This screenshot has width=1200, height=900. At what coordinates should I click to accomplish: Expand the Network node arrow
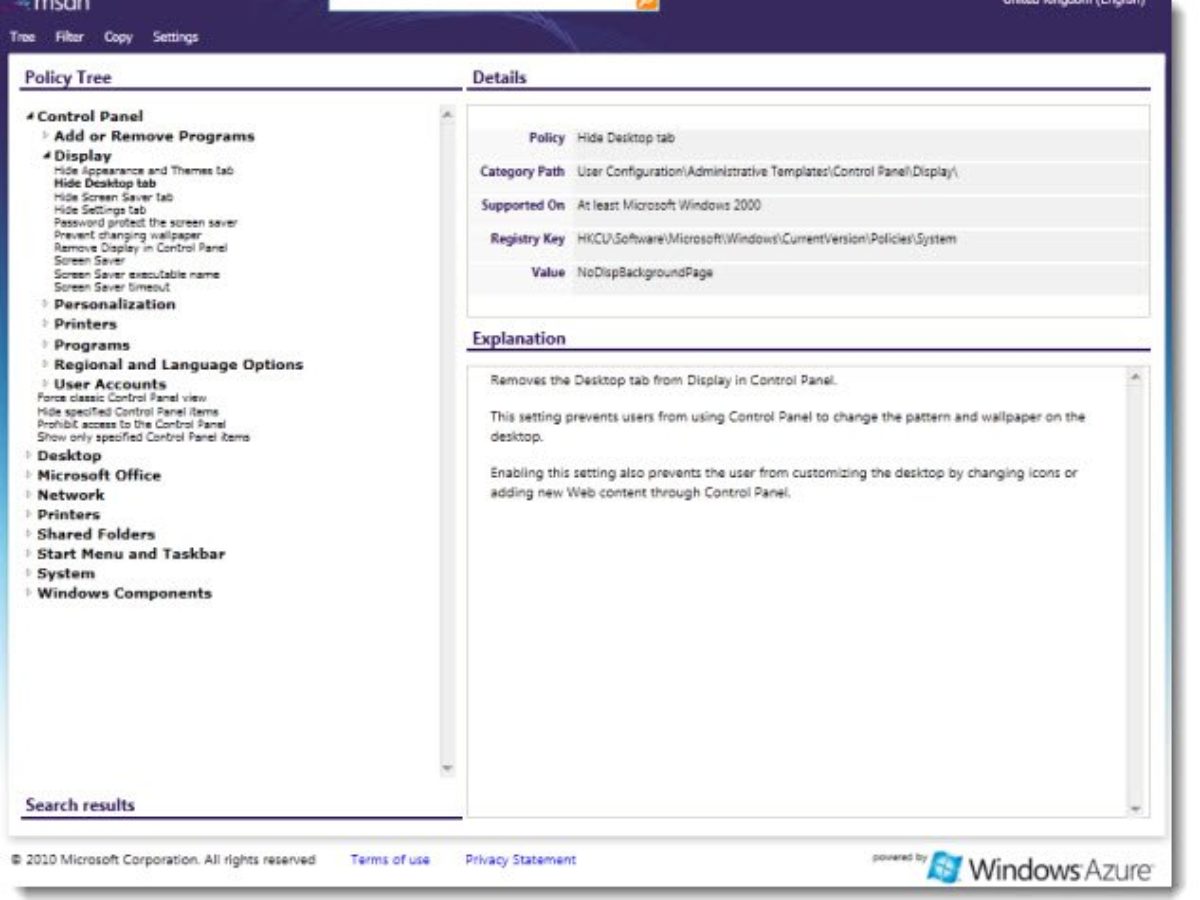pyautogui.click(x=30, y=494)
